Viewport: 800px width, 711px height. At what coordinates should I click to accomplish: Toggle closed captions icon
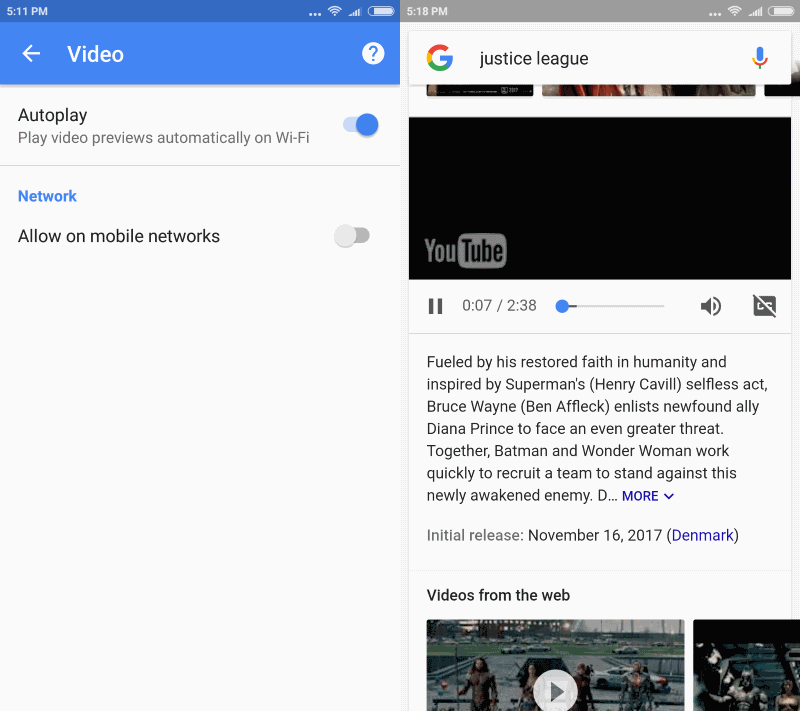764,306
